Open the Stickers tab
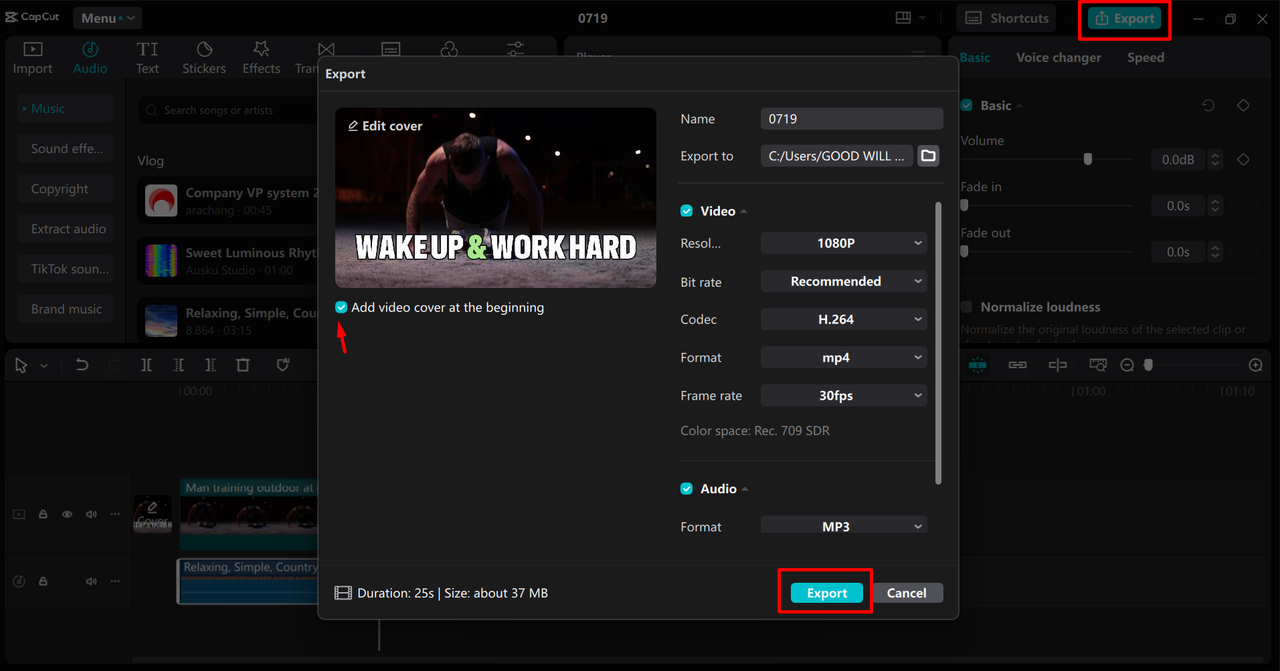1280x671 pixels. (204, 58)
